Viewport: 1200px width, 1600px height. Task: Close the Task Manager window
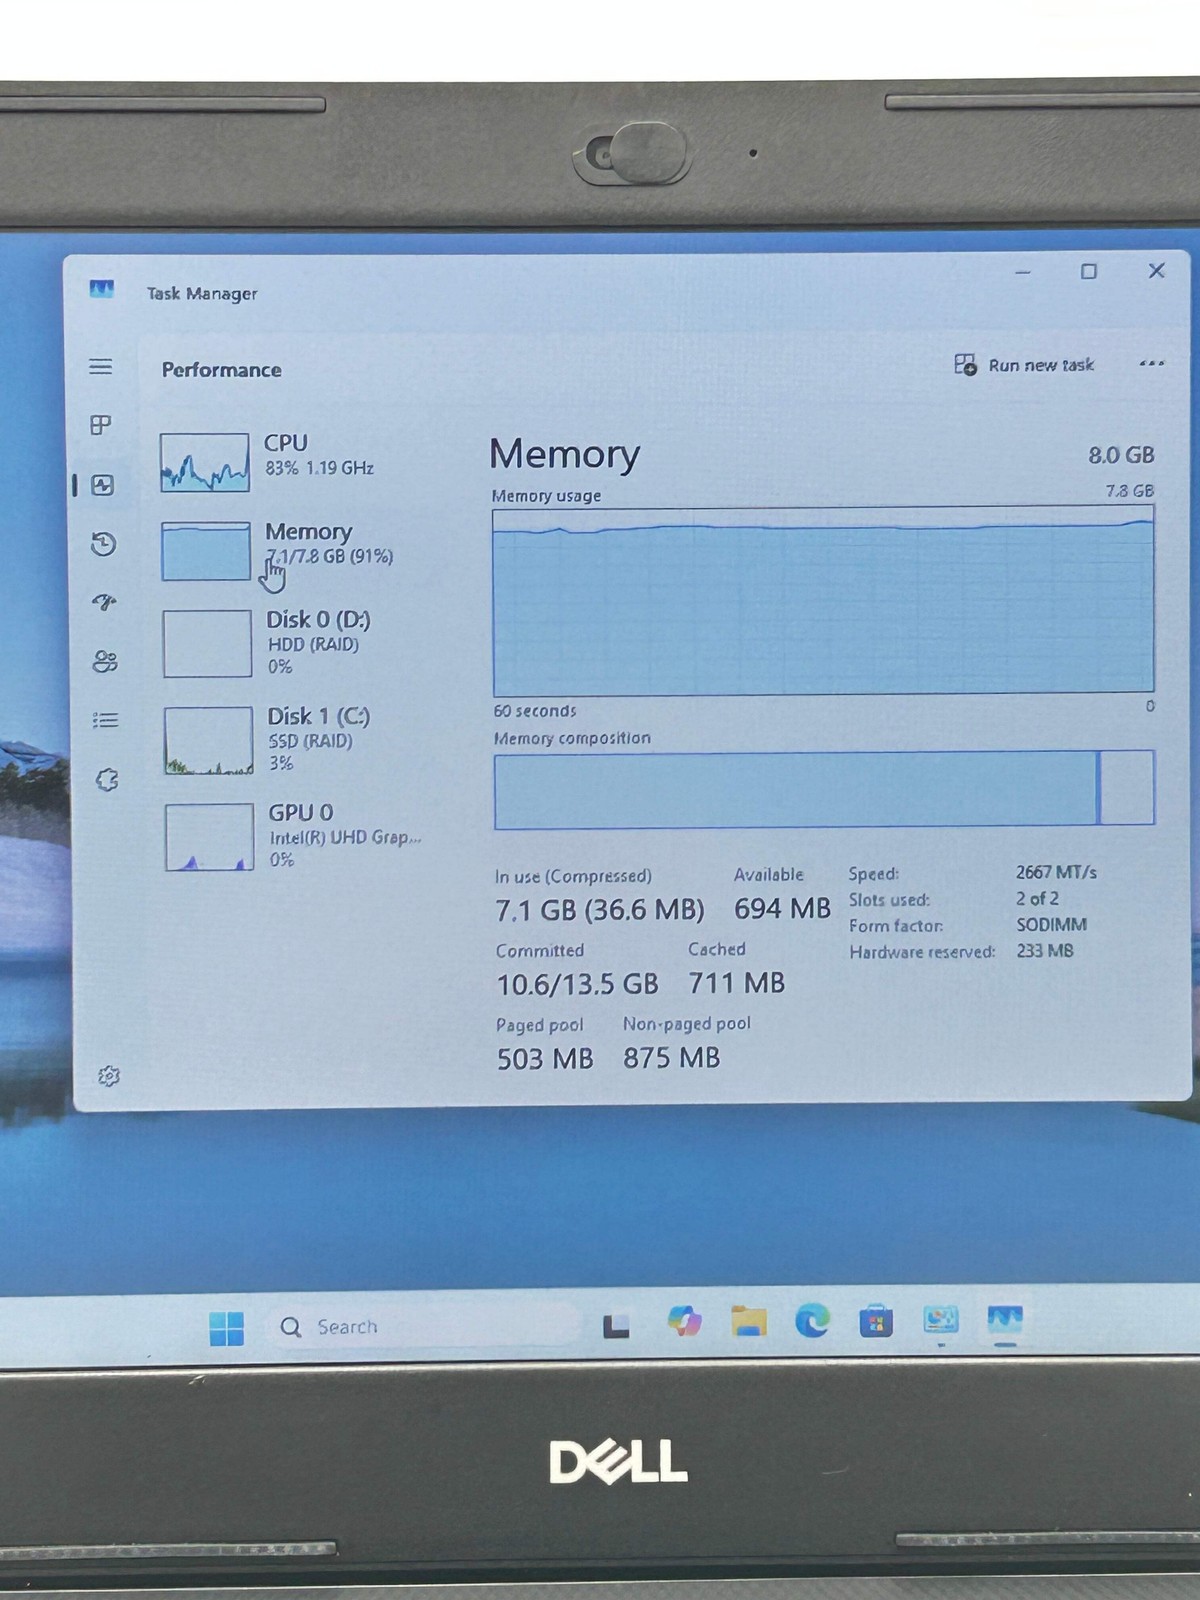pyautogui.click(x=1157, y=271)
